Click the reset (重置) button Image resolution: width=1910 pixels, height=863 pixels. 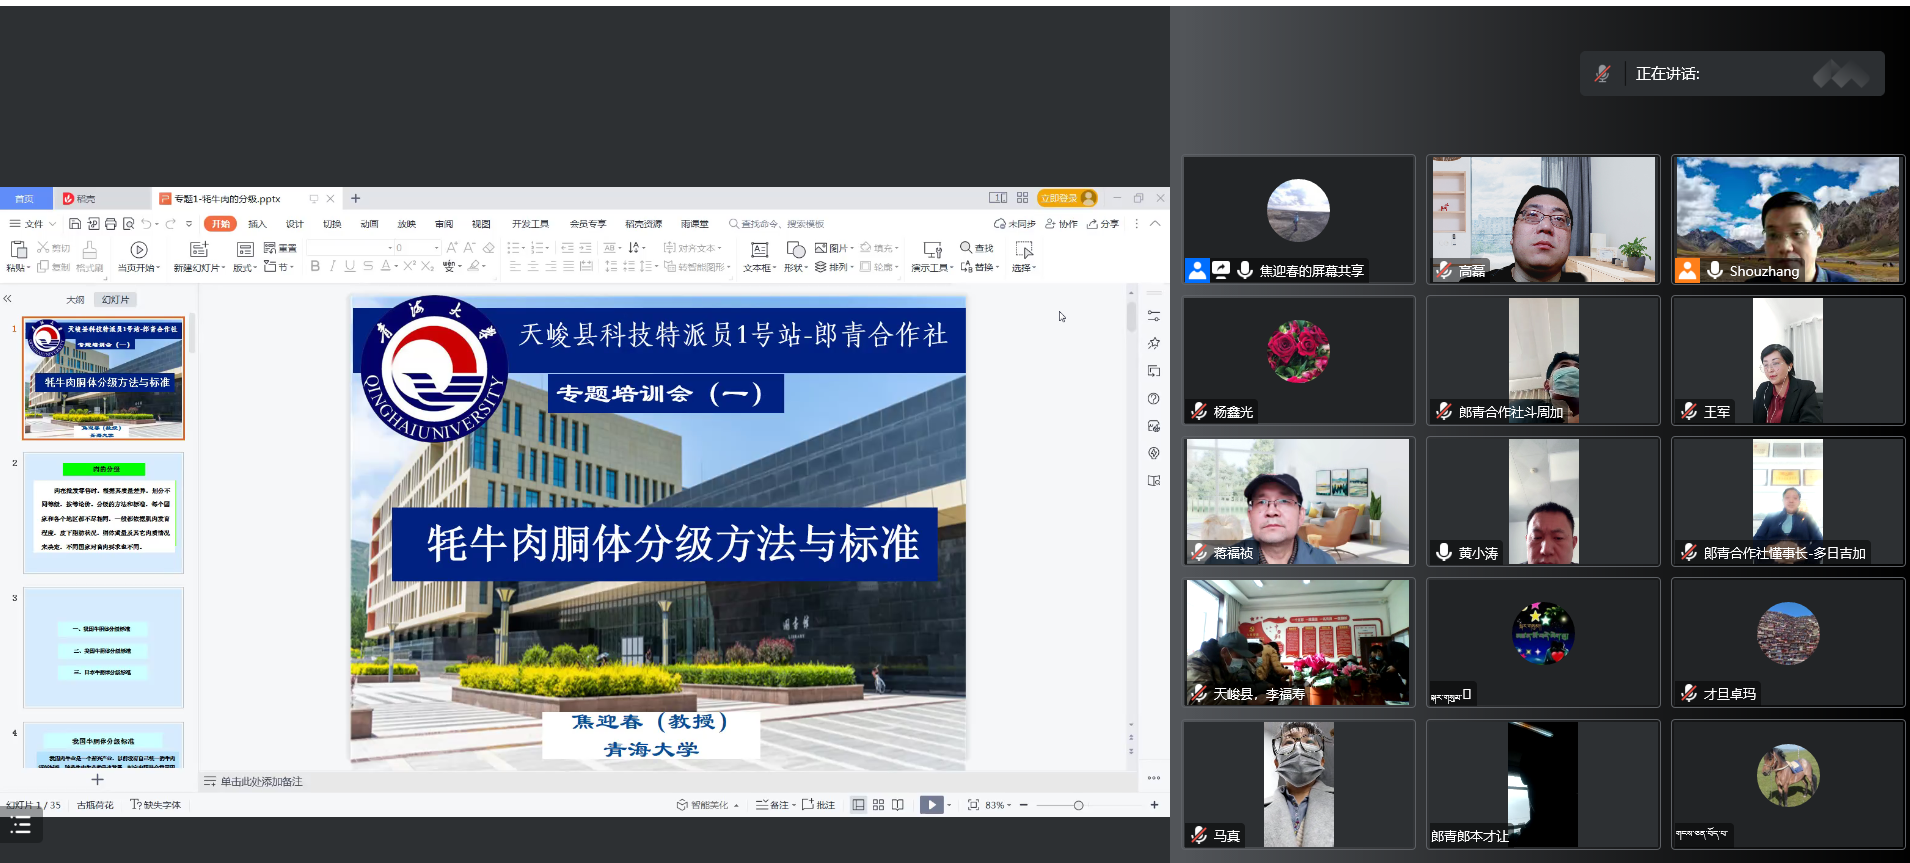pyautogui.click(x=281, y=247)
